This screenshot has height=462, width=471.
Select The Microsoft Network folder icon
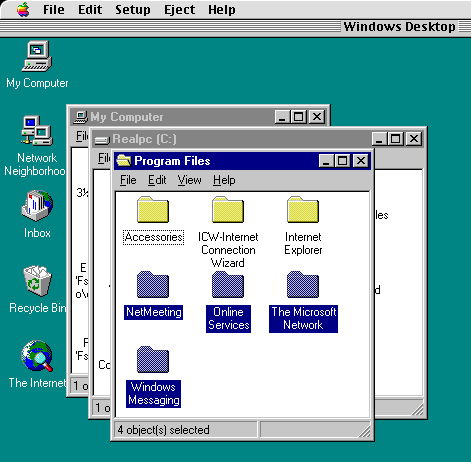(x=303, y=284)
